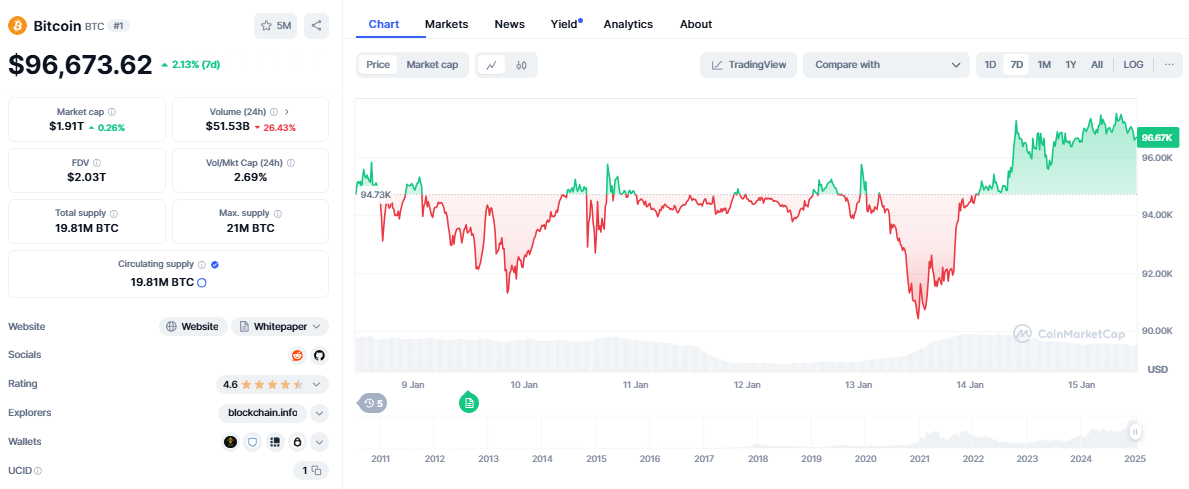
Task: Click the verified badge next to Circulating supply
Action: click(x=215, y=265)
